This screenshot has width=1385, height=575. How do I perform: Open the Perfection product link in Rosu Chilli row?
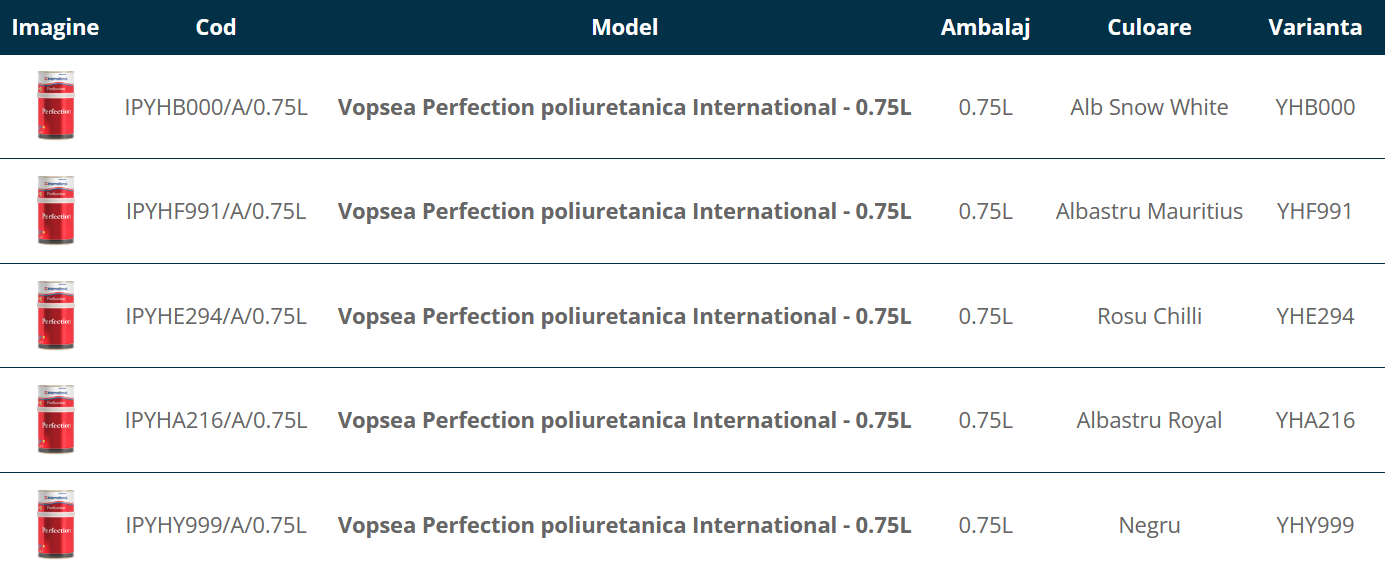click(x=624, y=316)
